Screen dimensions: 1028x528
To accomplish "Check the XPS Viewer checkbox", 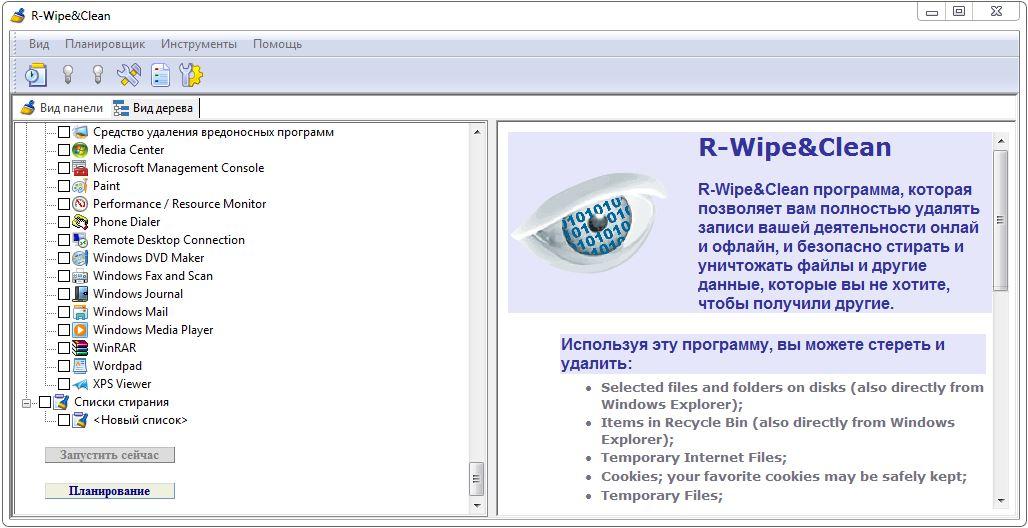I will pyautogui.click(x=64, y=384).
